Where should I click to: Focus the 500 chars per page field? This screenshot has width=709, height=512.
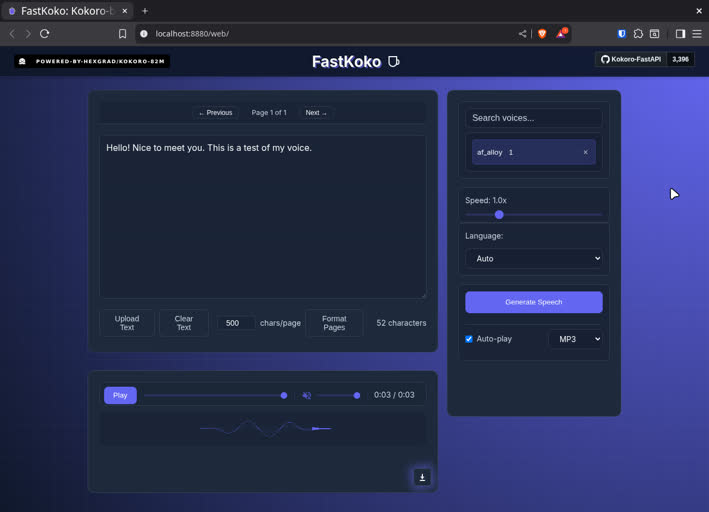tap(235, 323)
